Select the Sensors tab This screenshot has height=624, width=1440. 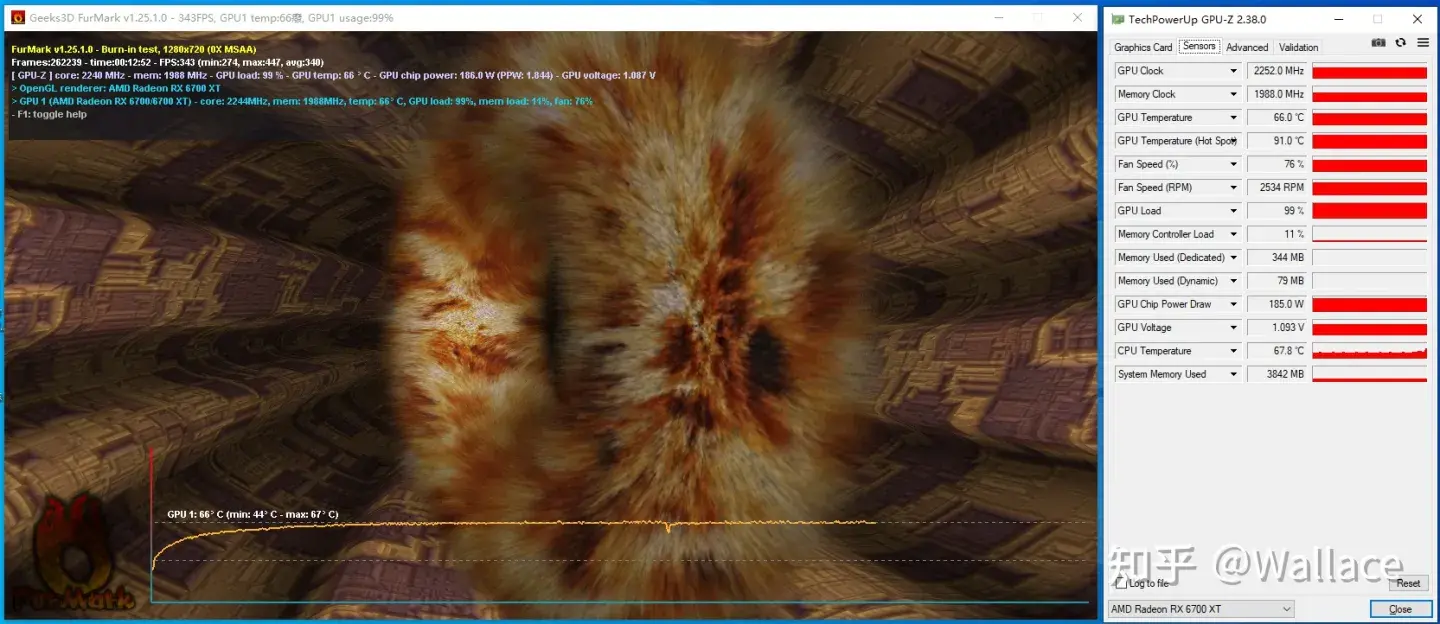pyautogui.click(x=1199, y=46)
